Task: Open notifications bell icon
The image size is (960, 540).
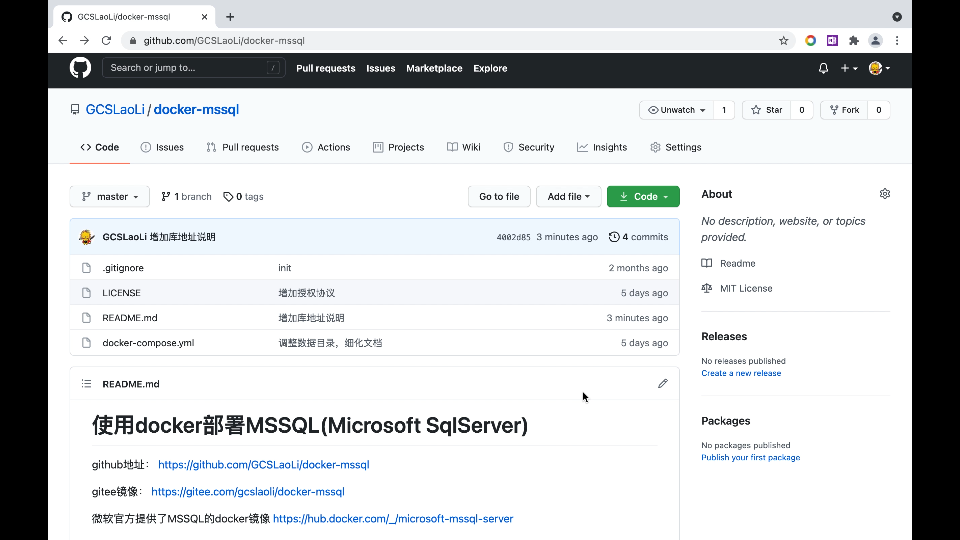Action: [823, 69]
